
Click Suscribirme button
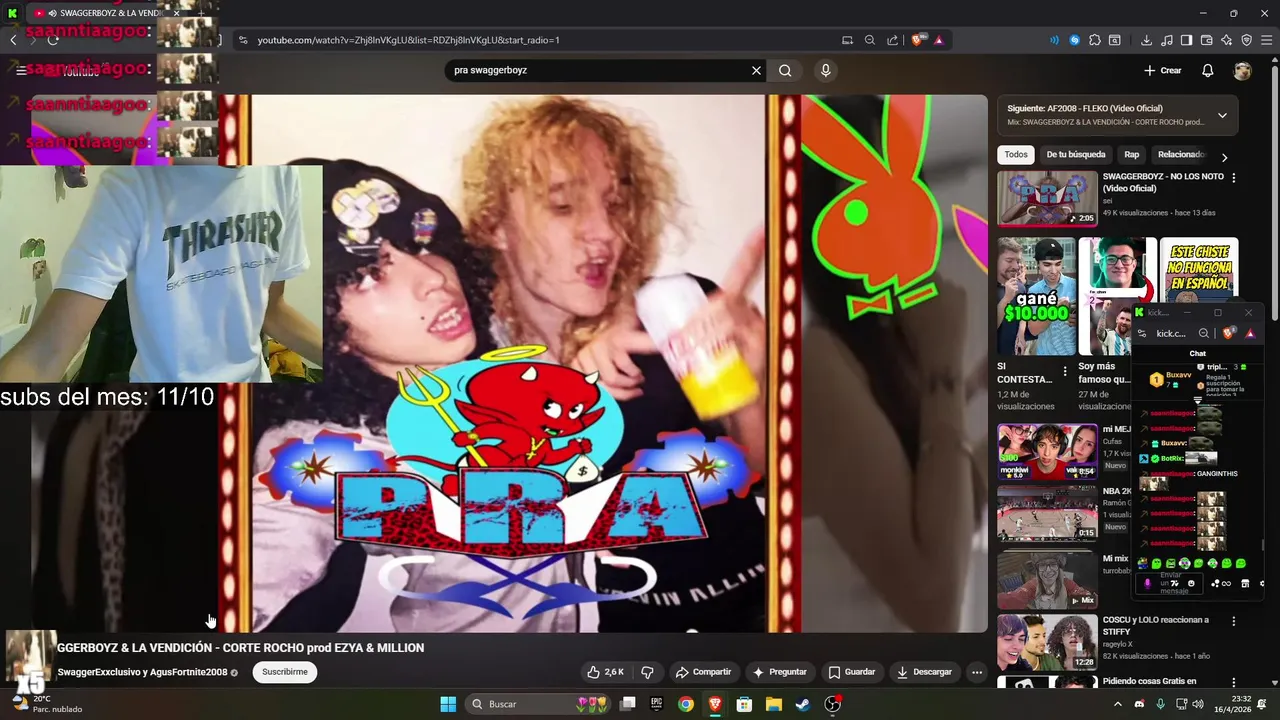pos(285,672)
